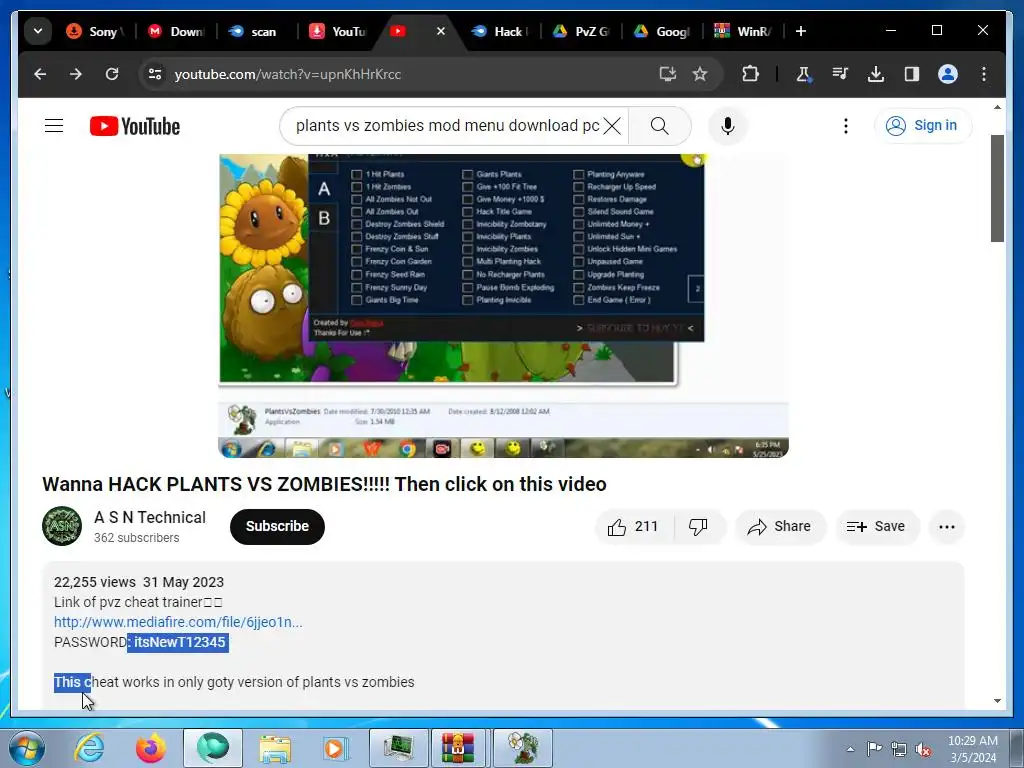This screenshot has height=768, width=1024.
Task: Like the video with 211 likes
Action: pyautogui.click(x=633, y=526)
